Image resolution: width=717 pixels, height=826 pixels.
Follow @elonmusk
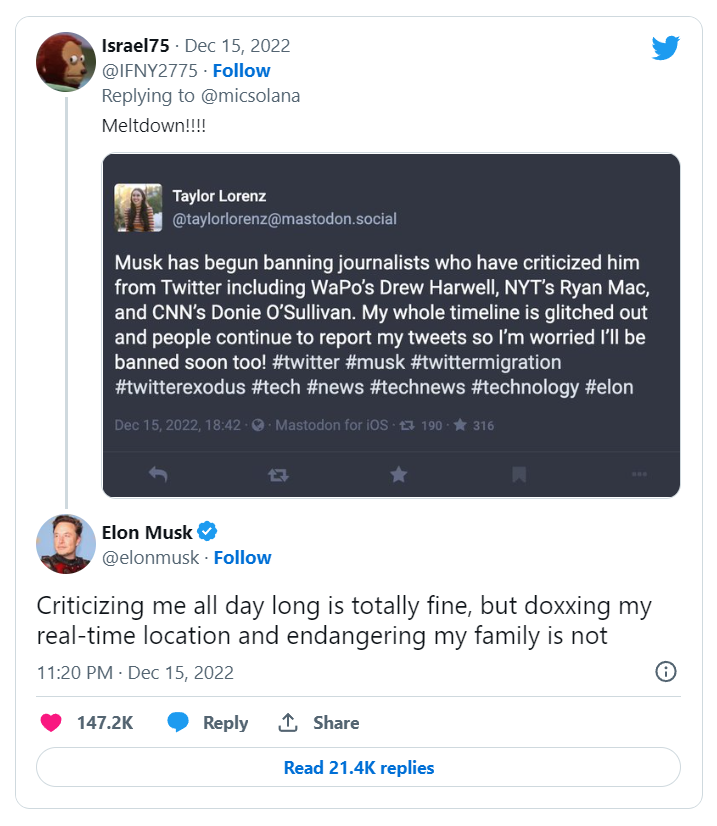click(x=243, y=557)
